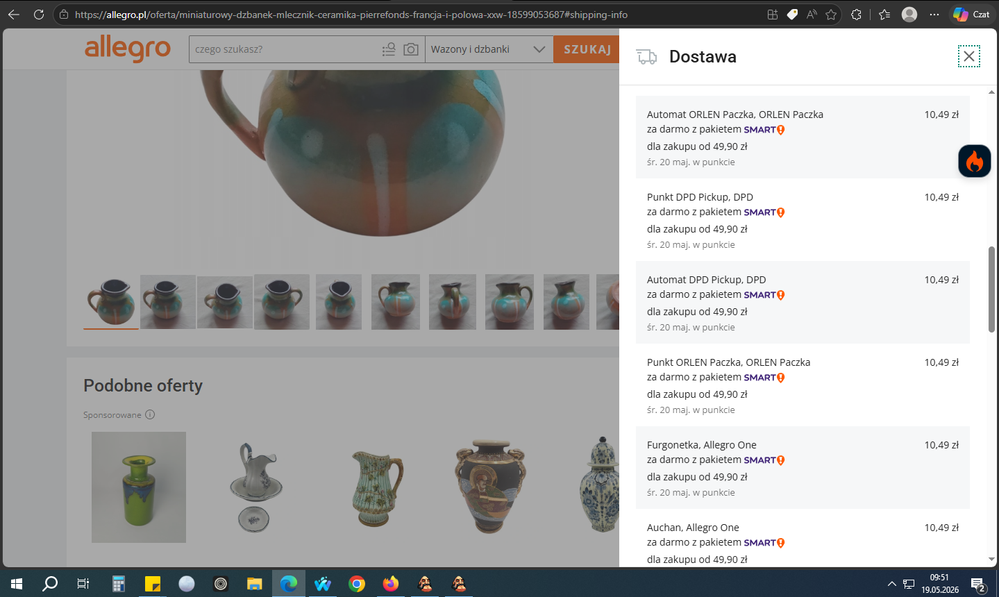Click the Allegro logo
This screenshot has width=999, height=597.
coord(127,48)
